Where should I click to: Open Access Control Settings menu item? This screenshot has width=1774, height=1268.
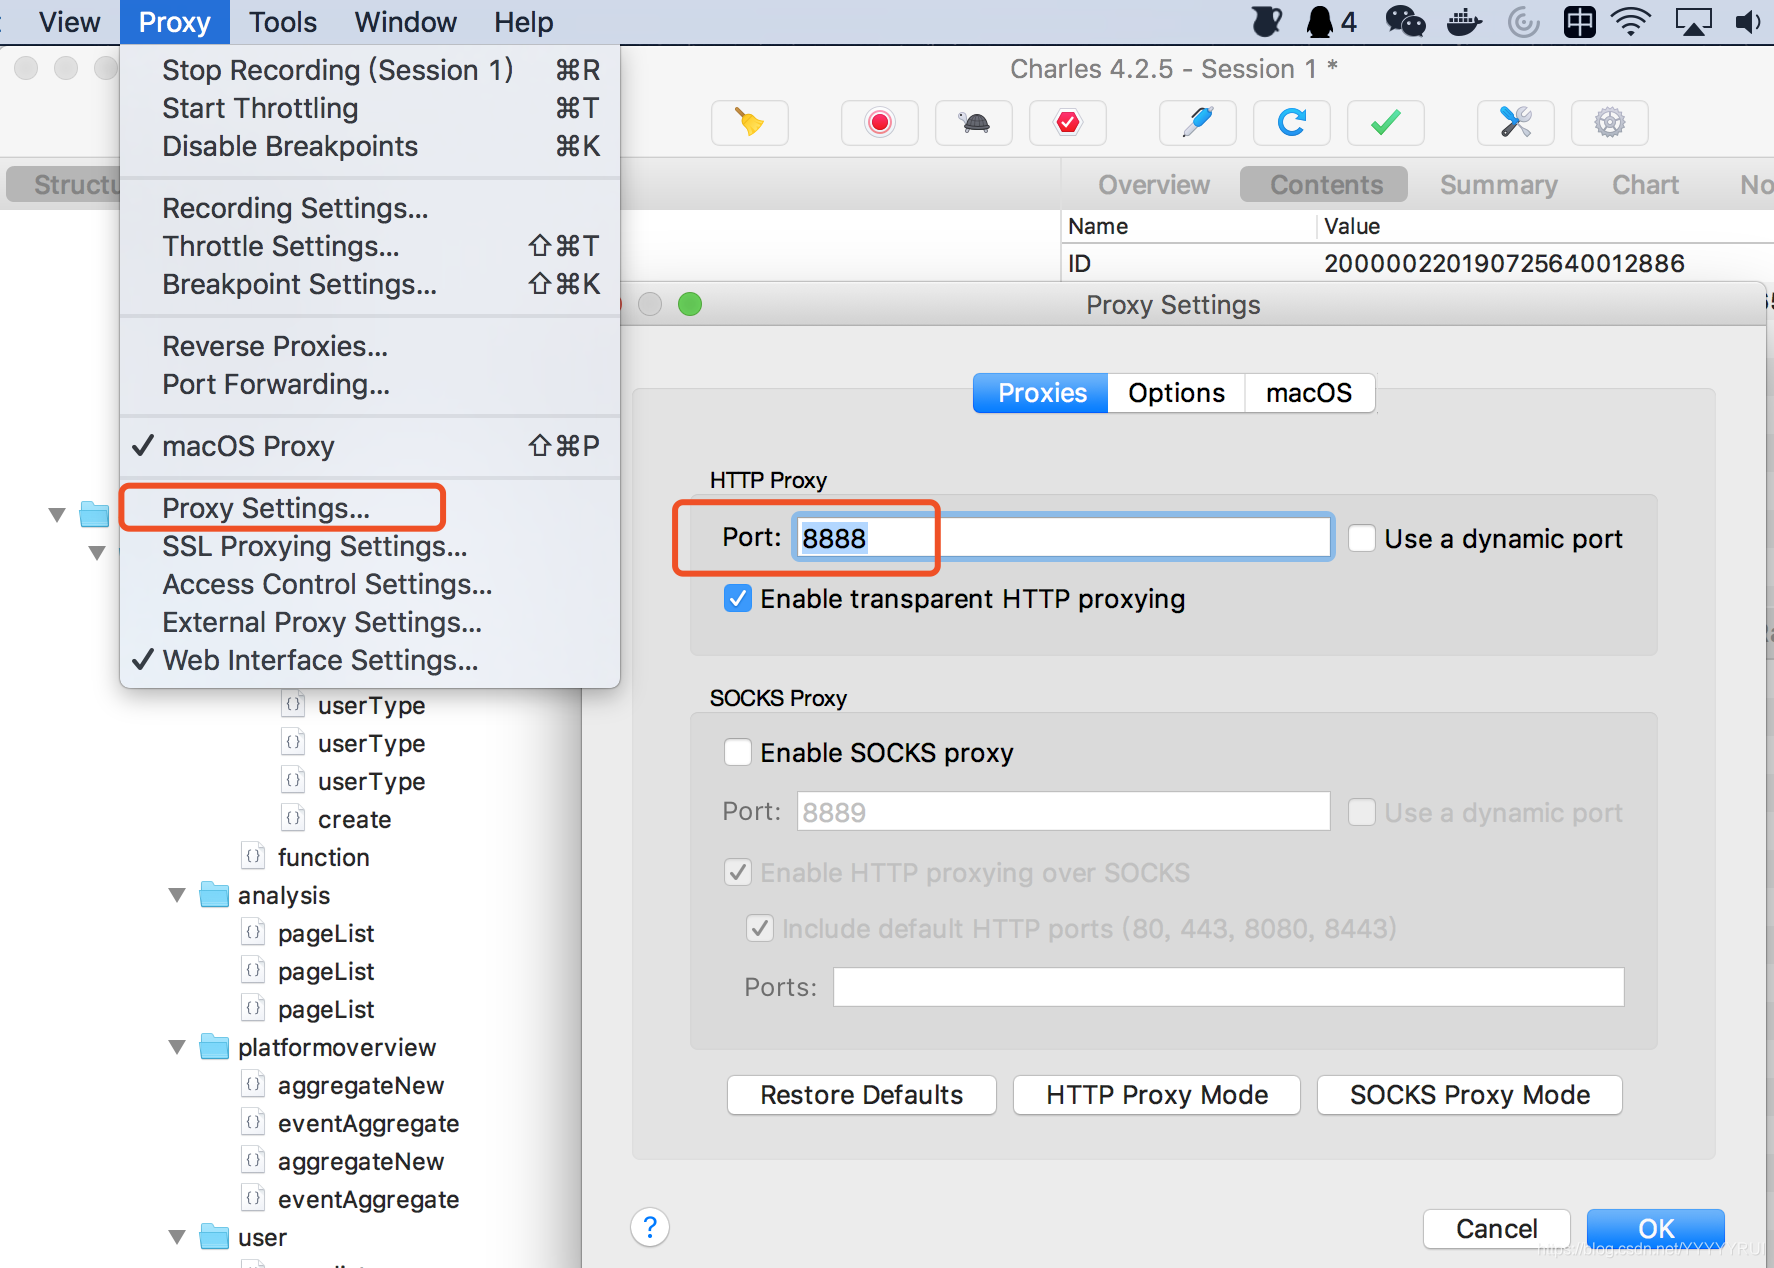coord(370,584)
